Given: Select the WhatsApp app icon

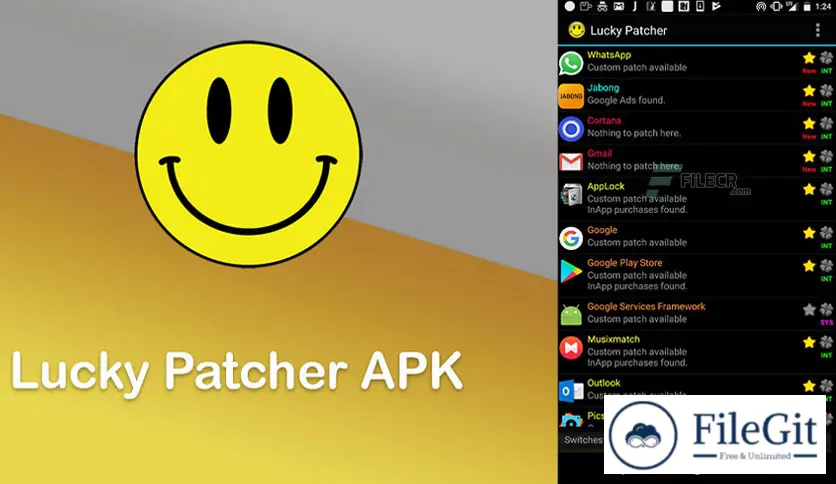Looking at the screenshot, I should 571,63.
